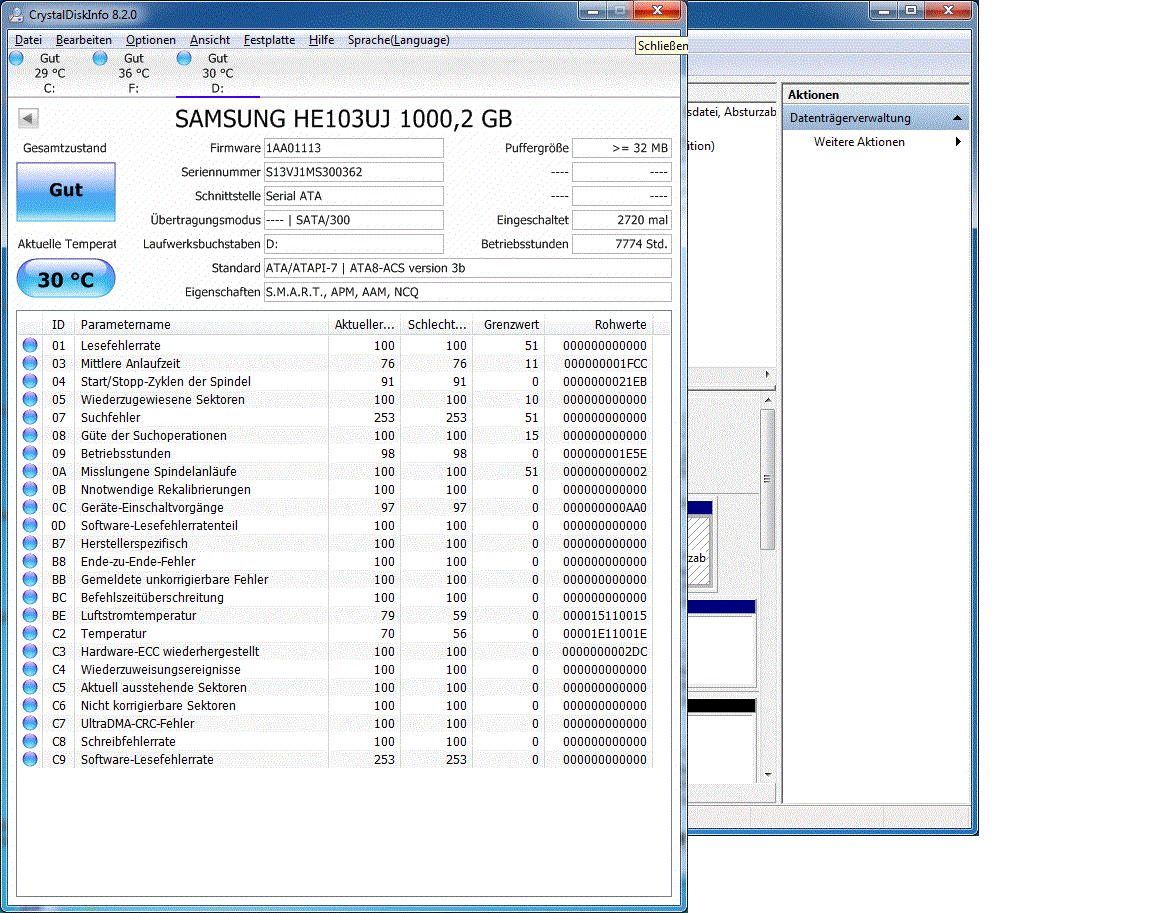This screenshot has width=1152, height=913.
Task: Click status dot of Notwendige Rekalibrierungen row
Action: [30, 488]
